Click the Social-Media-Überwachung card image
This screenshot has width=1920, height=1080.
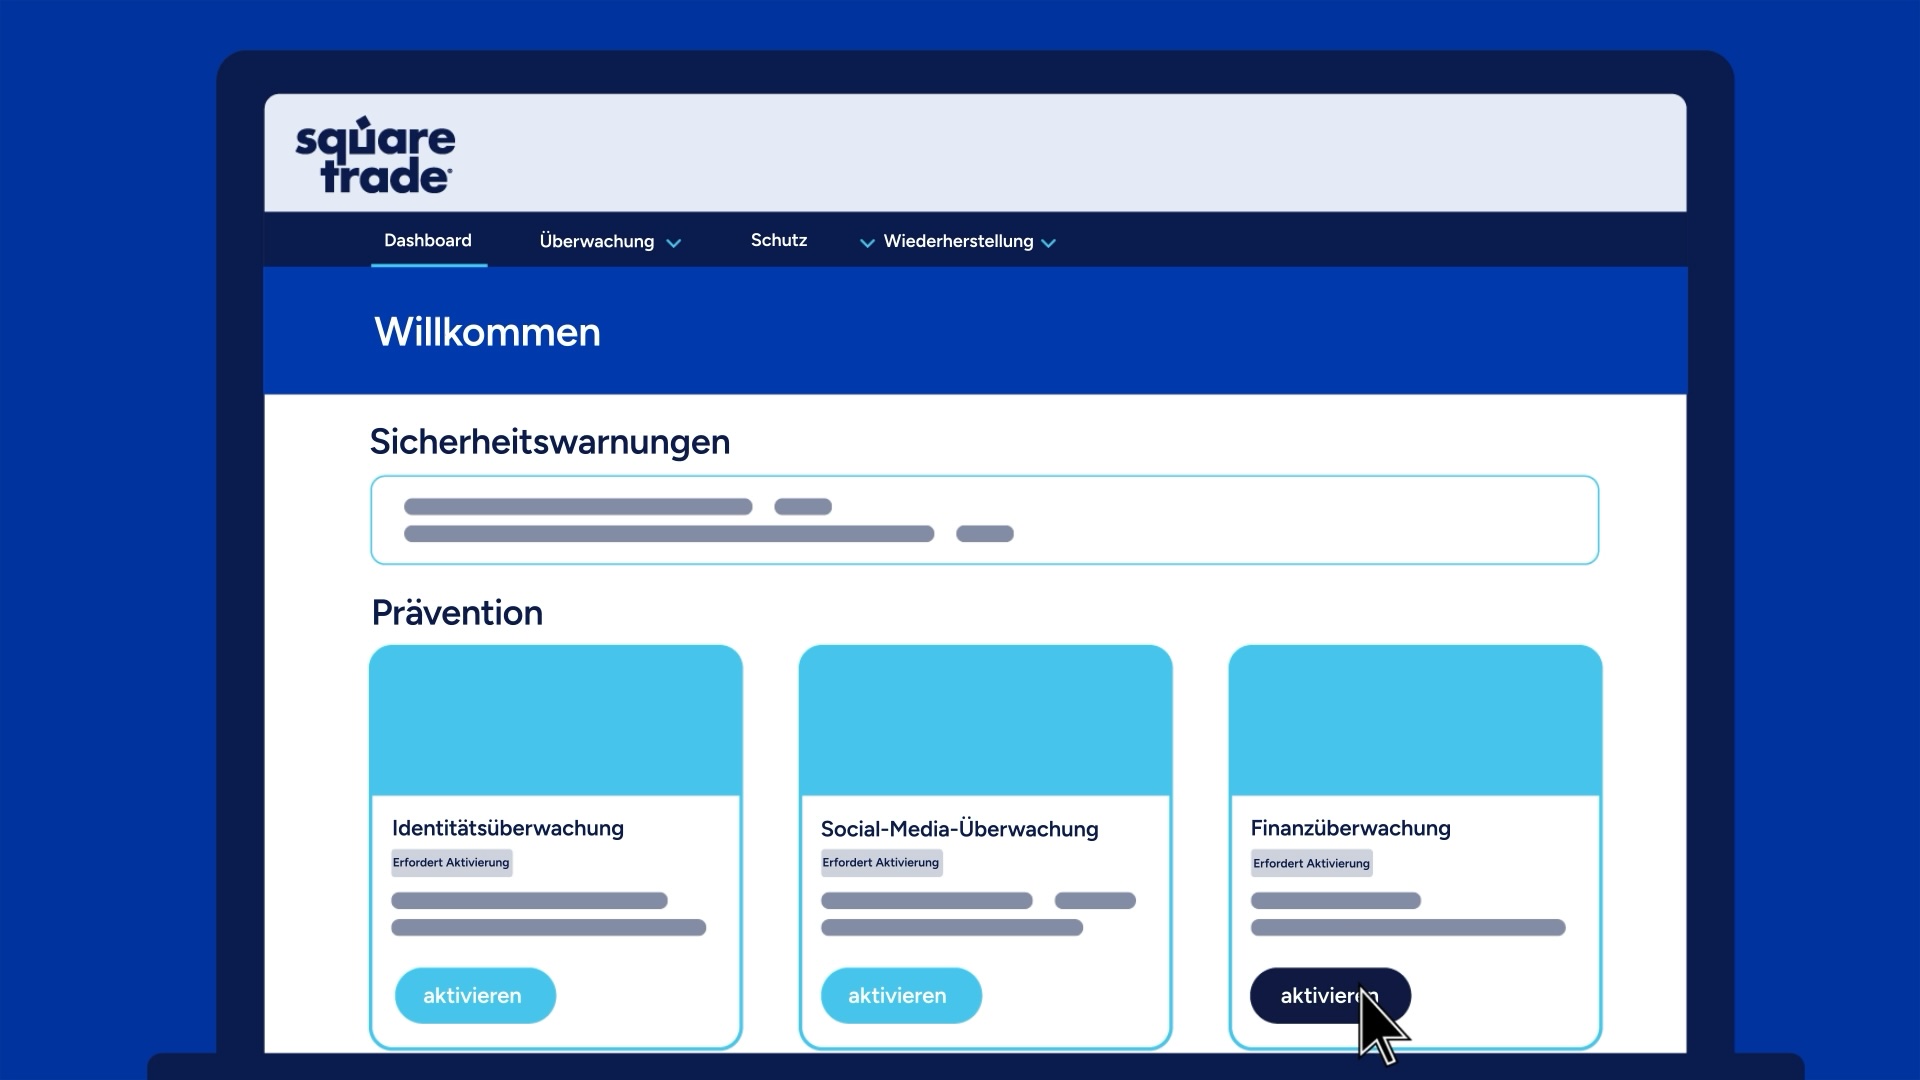pyautogui.click(x=986, y=720)
